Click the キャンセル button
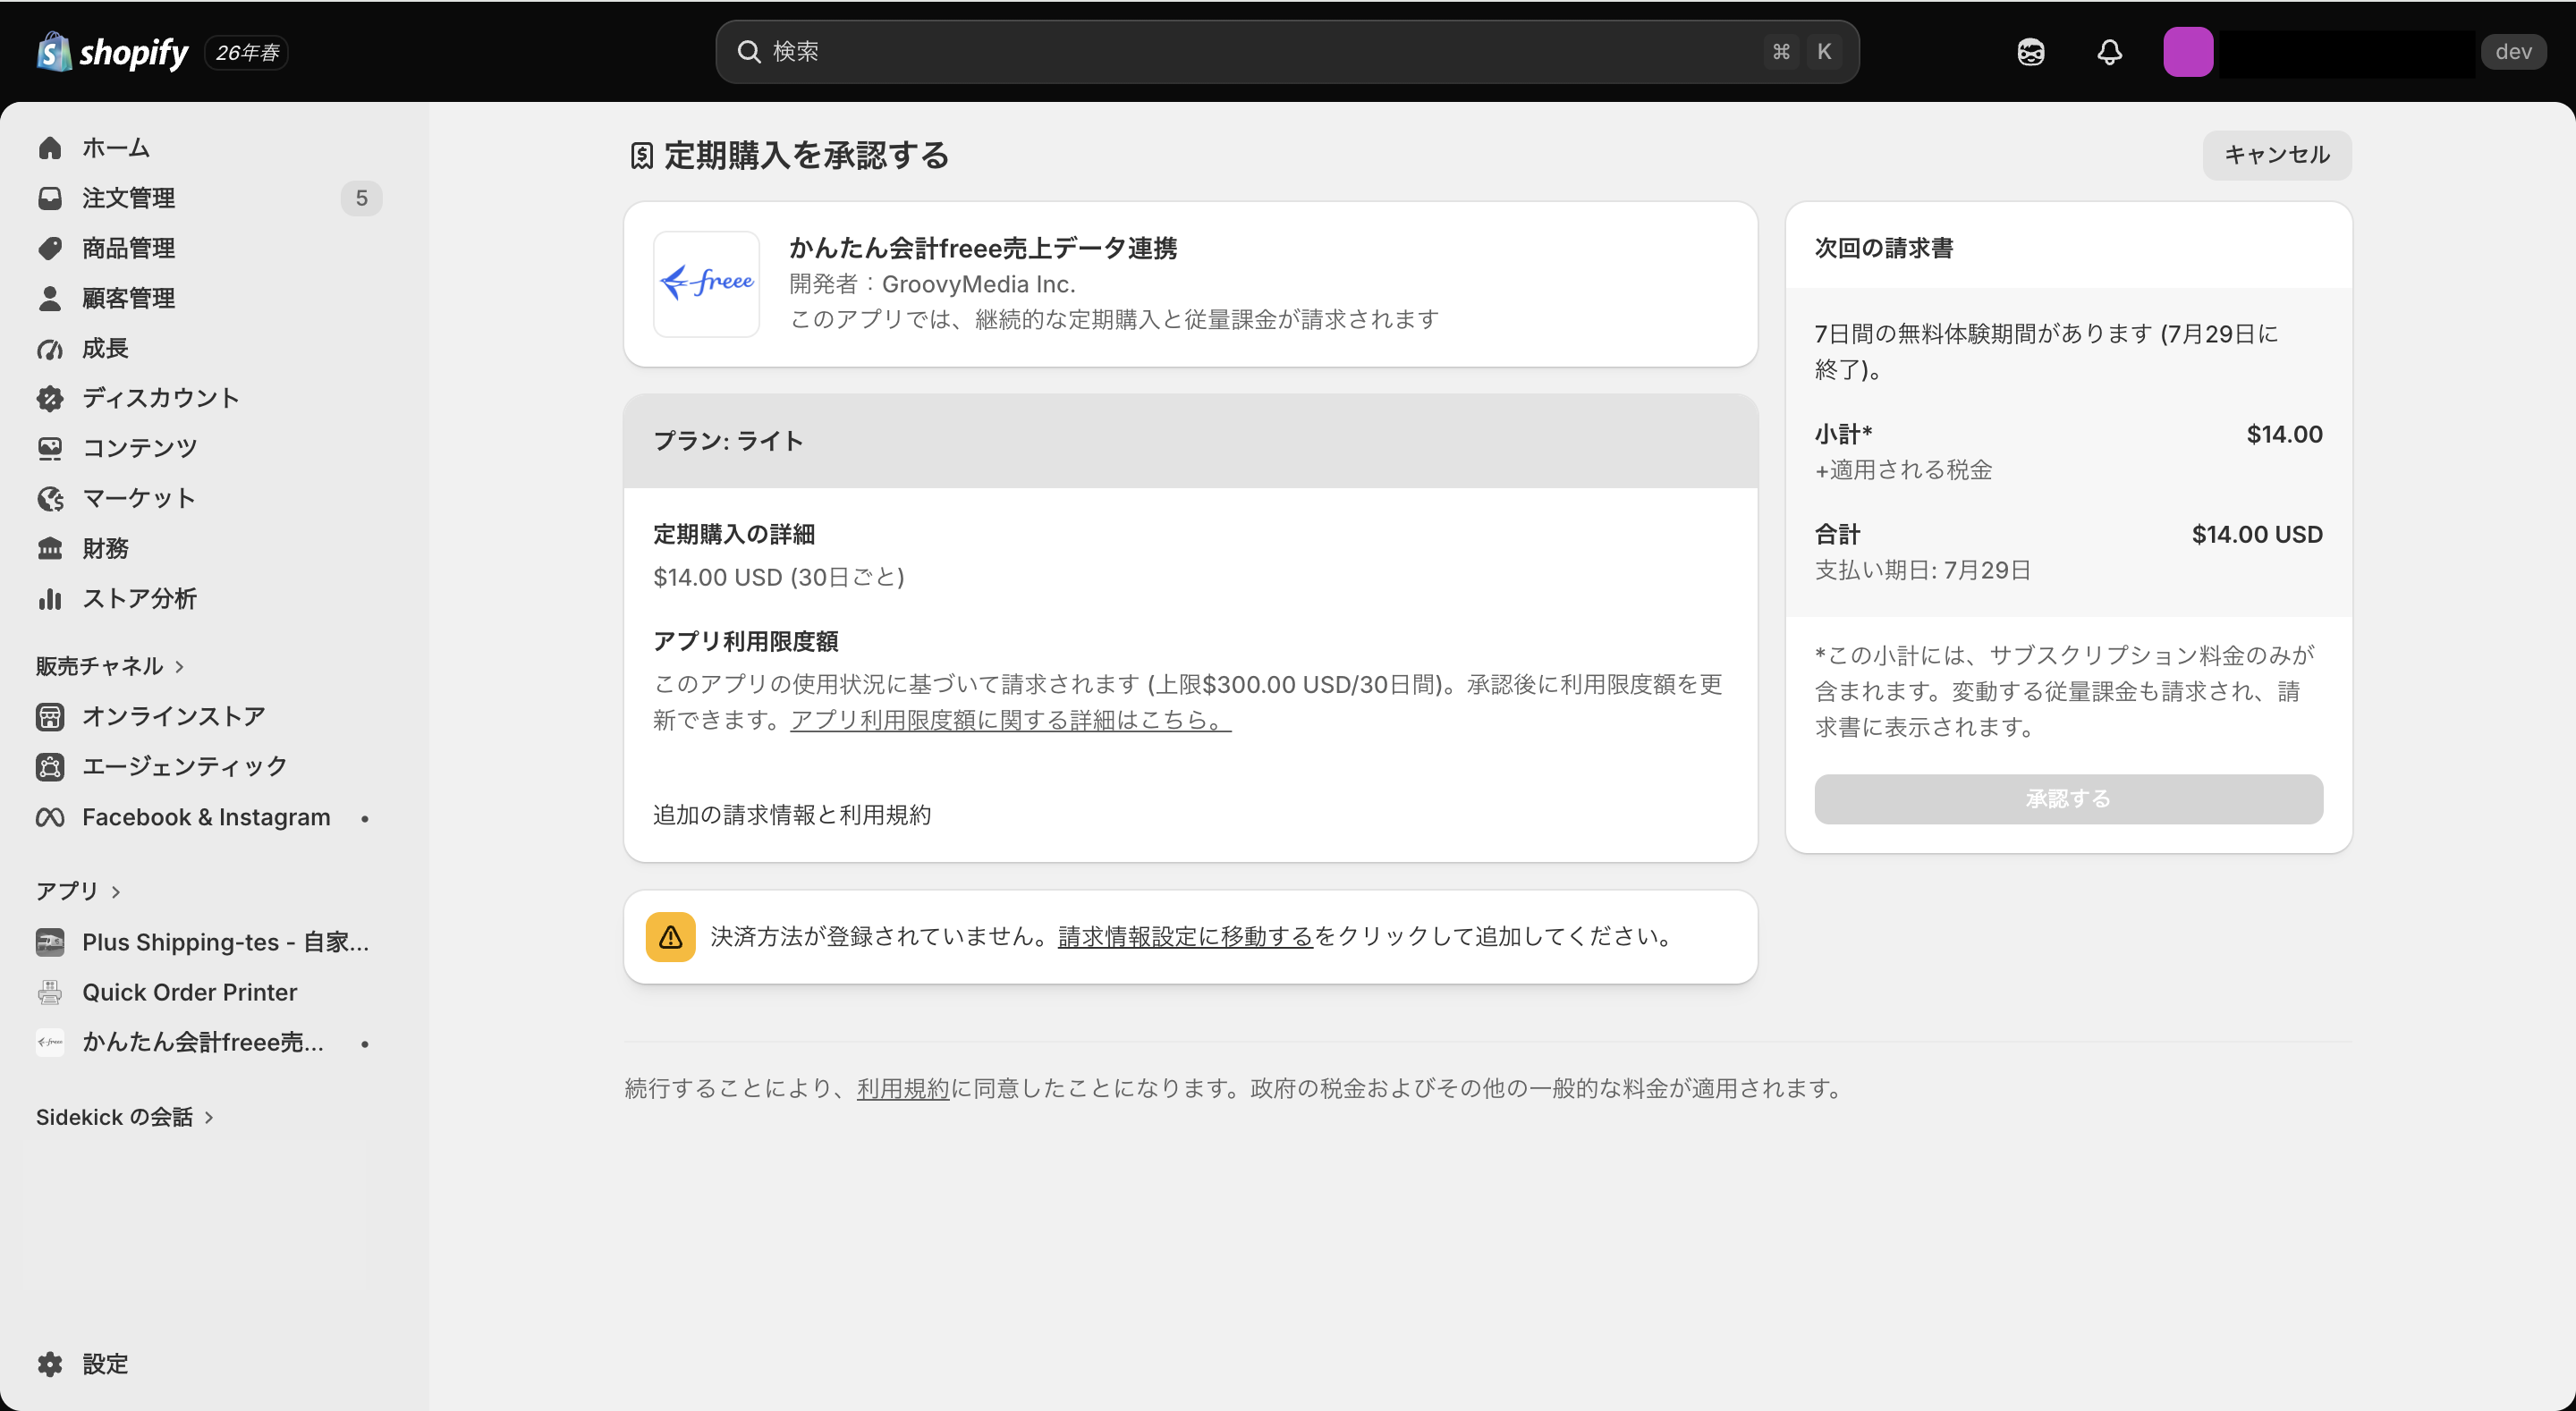Screen dimensions: 2576x1411 click(x=2277, y=155)
